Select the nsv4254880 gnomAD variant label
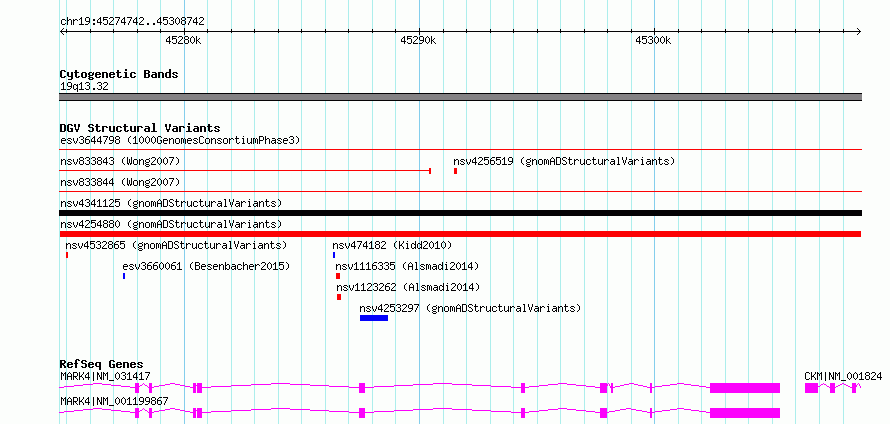This screenshot has width=890, height=424. pyautogui.click(x=171, y=224)
